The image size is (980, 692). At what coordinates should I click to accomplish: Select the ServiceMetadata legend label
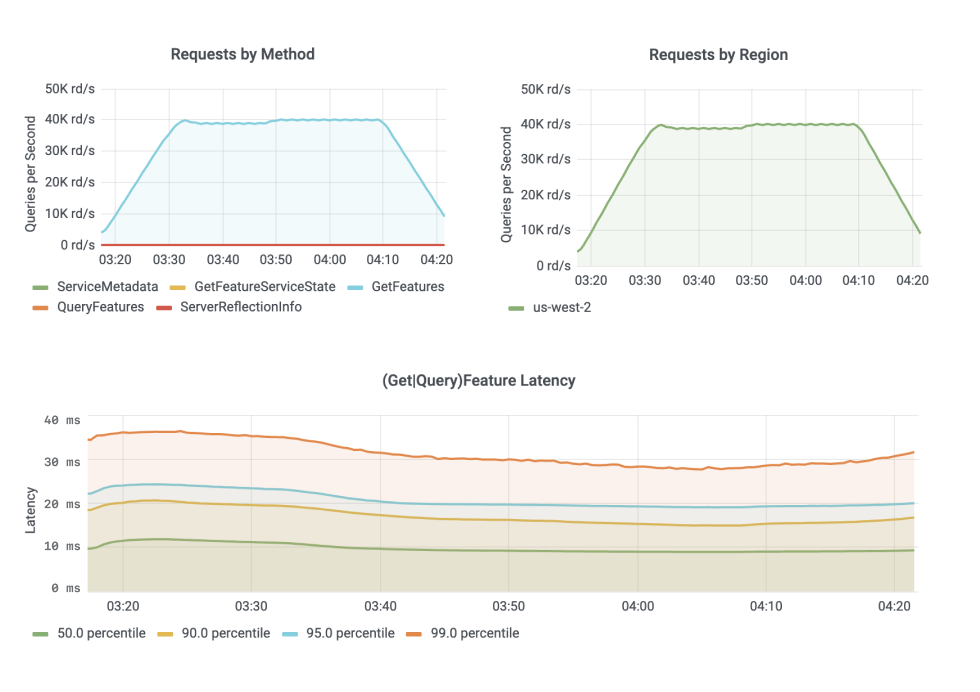[108, 287]
